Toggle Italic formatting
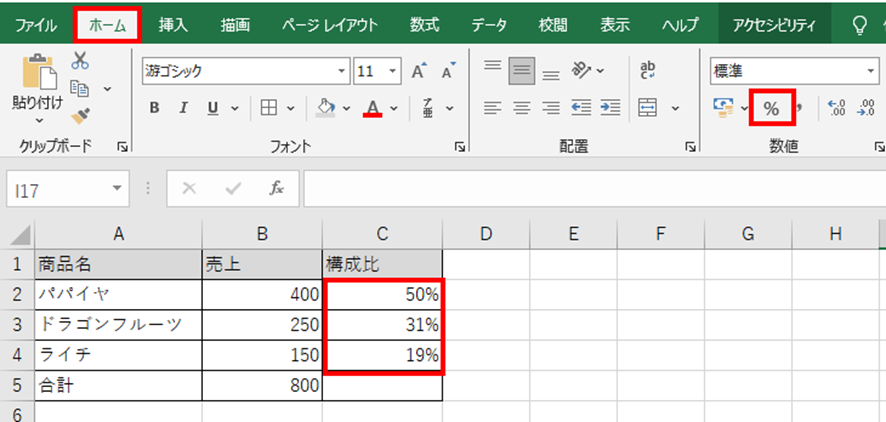The height and width of the screenshot is (422, 886). (x=183, y=108)
